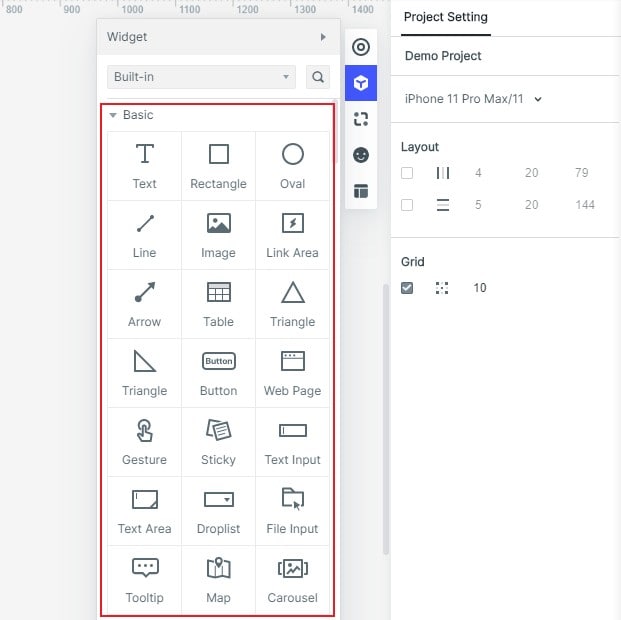Click the column layout bars icon

click(443, 173)
